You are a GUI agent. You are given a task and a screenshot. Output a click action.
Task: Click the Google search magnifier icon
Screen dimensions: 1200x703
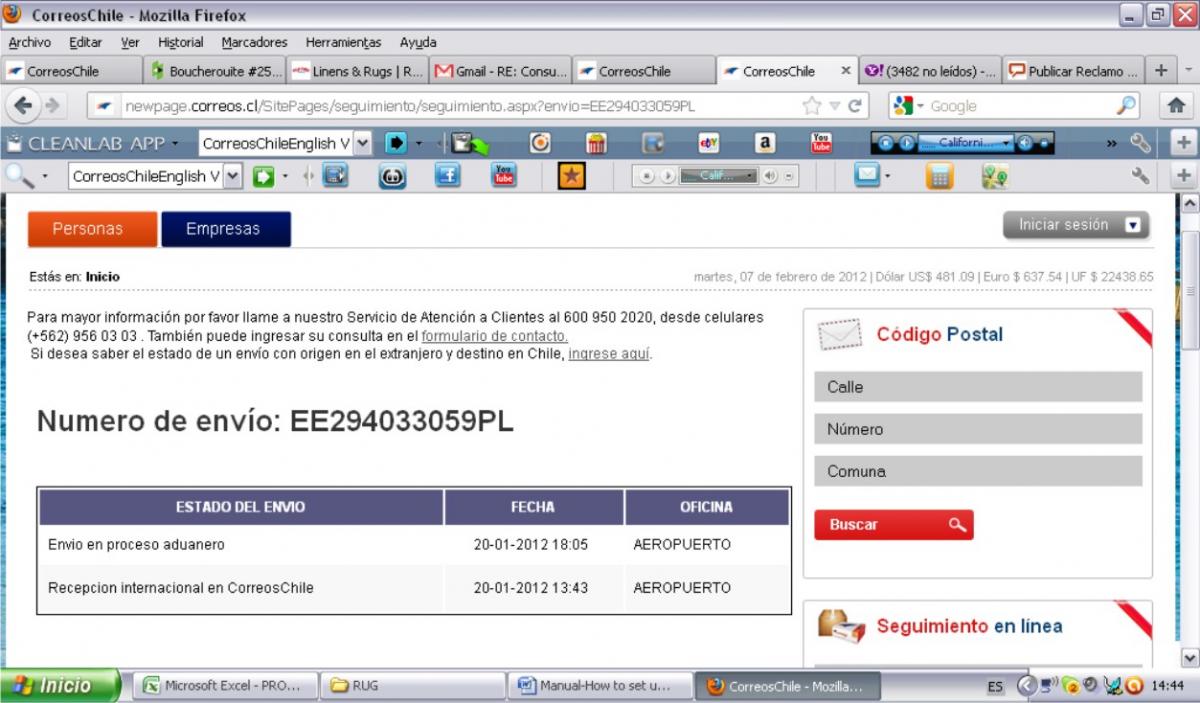pyautogui.click(x=1126, y=105)
